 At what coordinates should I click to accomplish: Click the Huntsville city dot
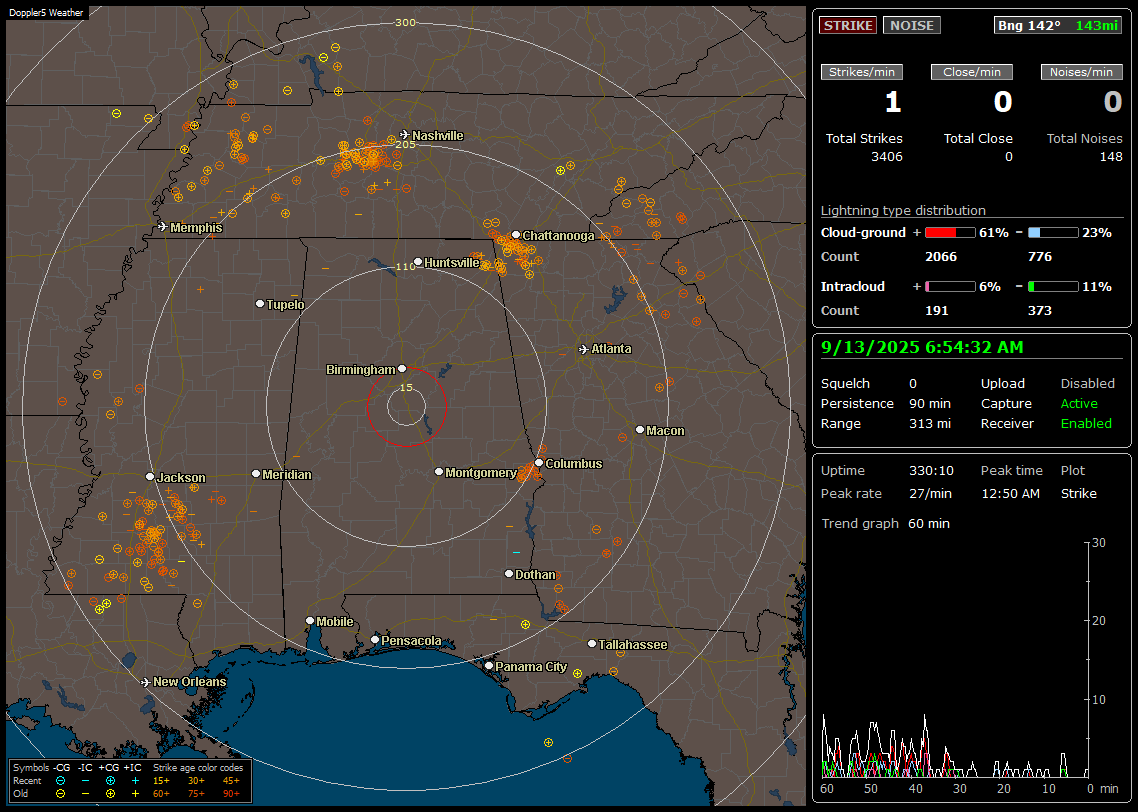[418, 262]
